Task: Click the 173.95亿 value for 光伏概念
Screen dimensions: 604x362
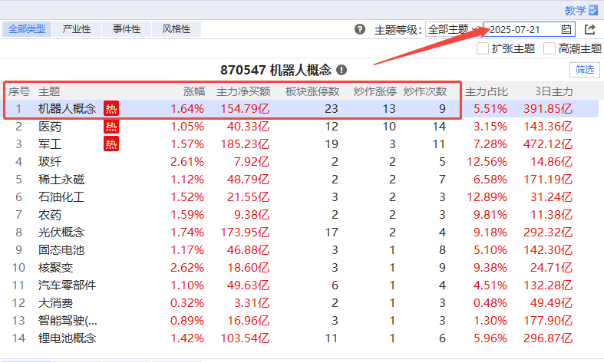Action: click(245, 232)
